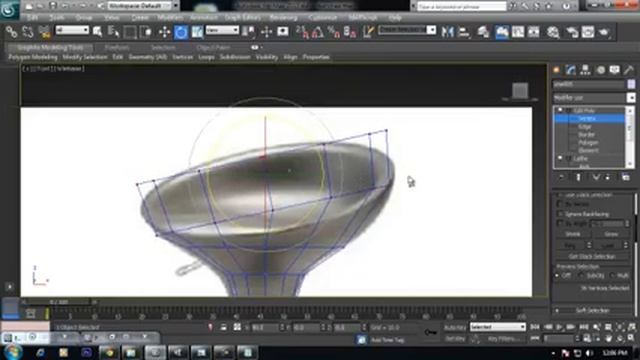
Task: Open the Edit menu
Action: pos(32,18)
